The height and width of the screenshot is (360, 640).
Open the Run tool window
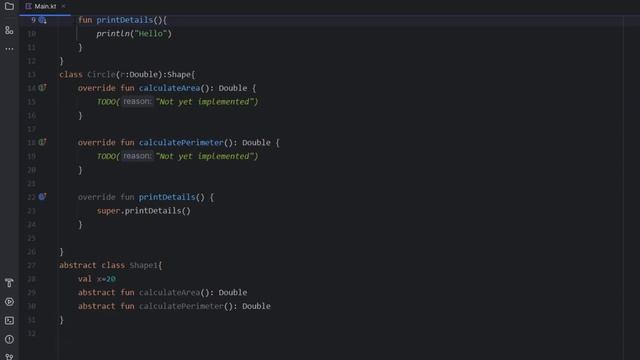(x=9, y=302)
